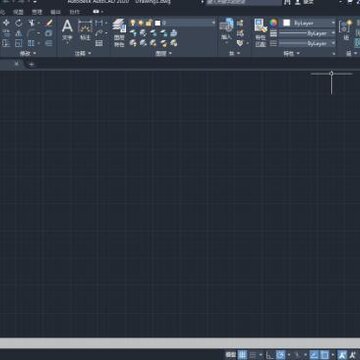Toggle polar tracking in status bar

[281, 355]
